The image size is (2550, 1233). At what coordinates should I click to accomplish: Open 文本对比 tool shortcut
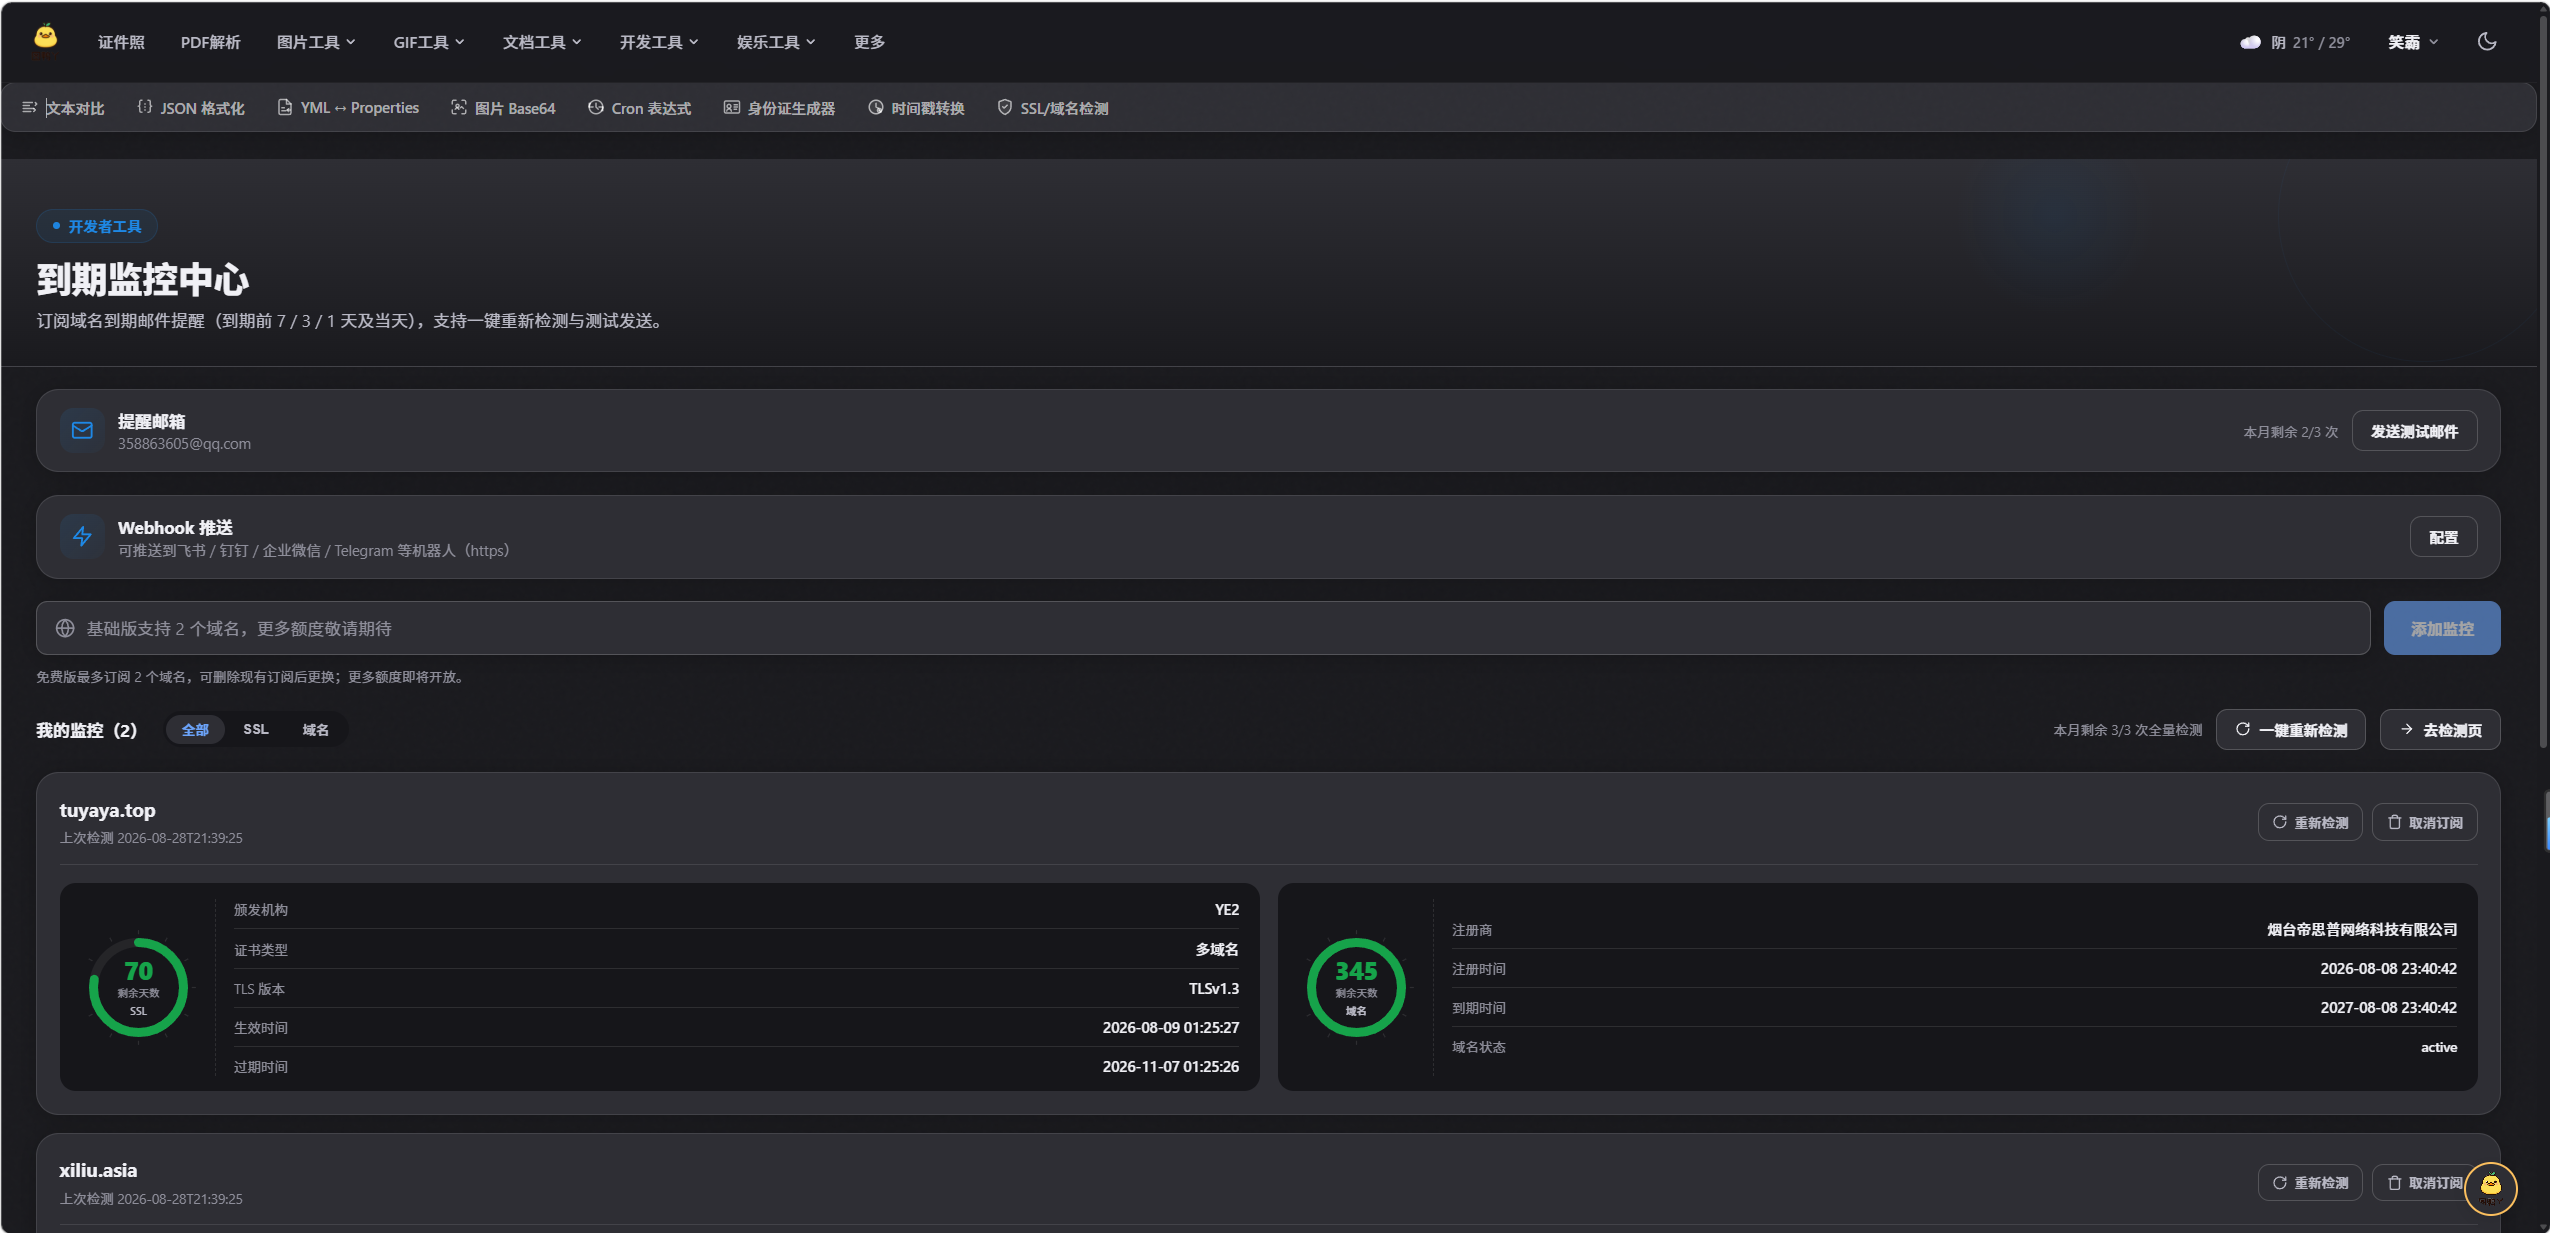click(63, 108)
